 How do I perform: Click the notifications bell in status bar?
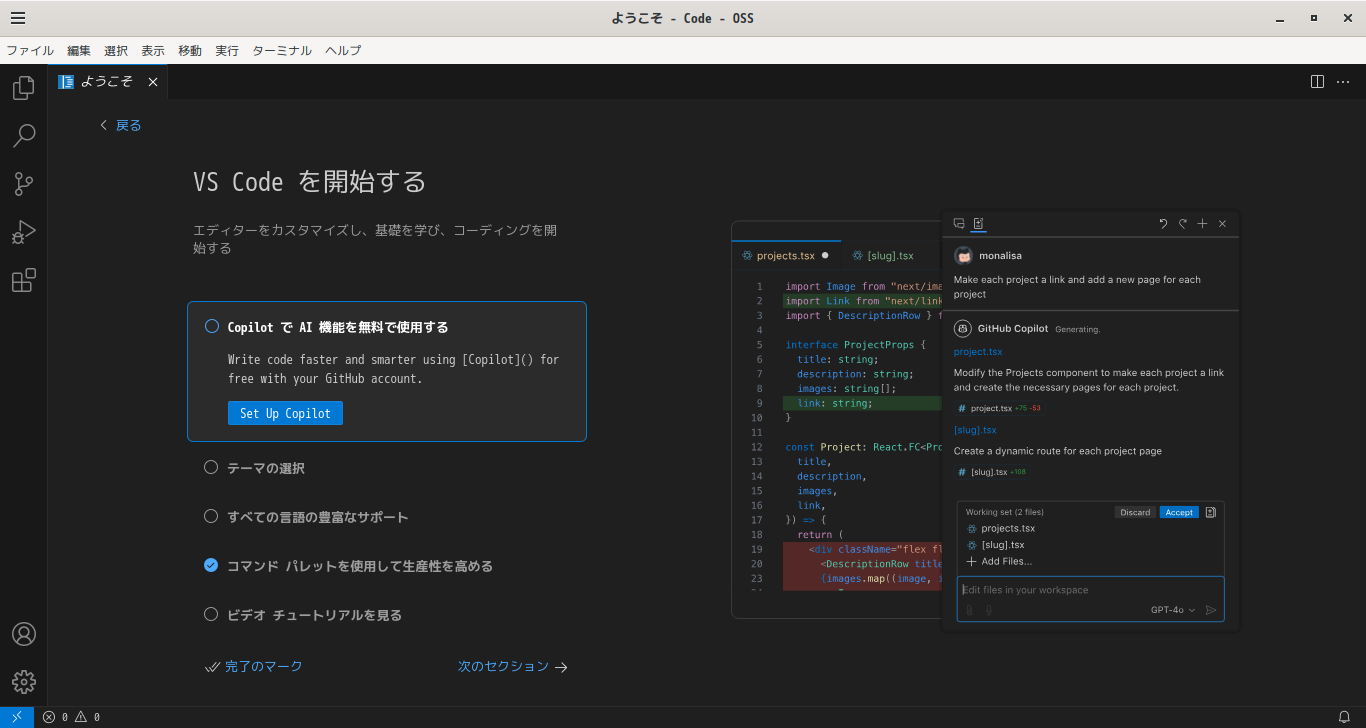pos(1344,717)
